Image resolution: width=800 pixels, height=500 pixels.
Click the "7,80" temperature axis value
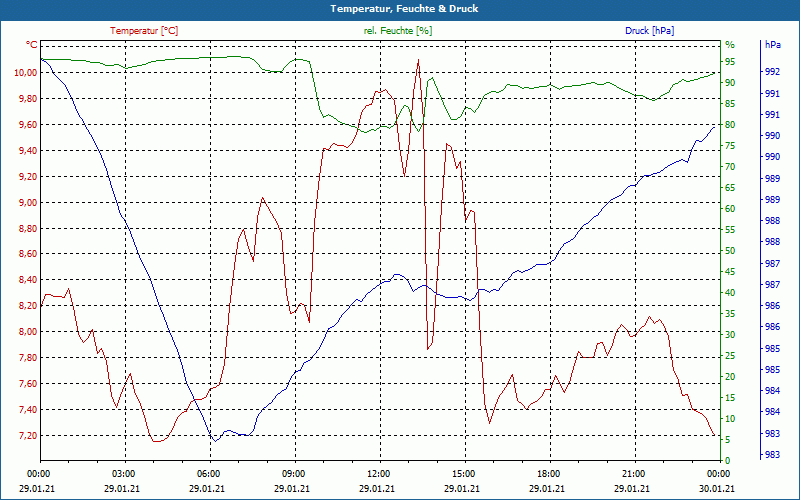pos(28,358)
